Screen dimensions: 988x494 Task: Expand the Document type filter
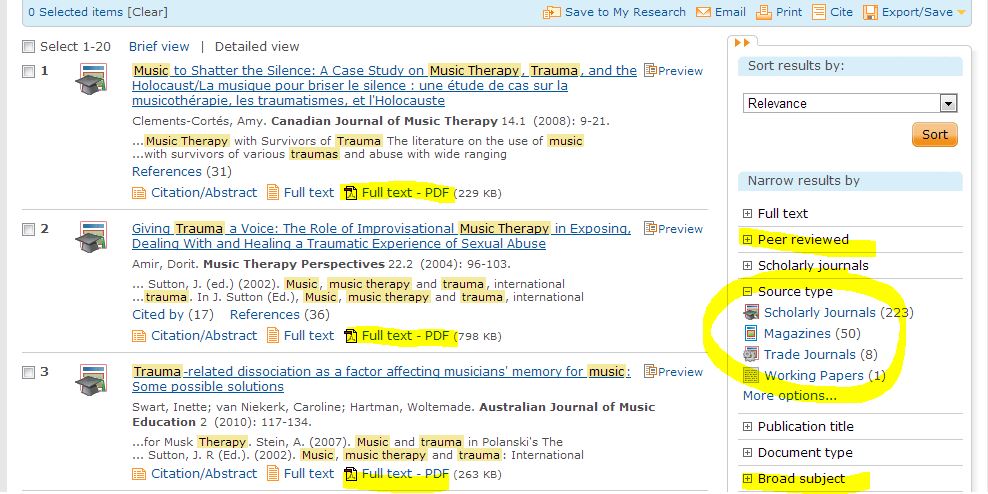point(747,452)
